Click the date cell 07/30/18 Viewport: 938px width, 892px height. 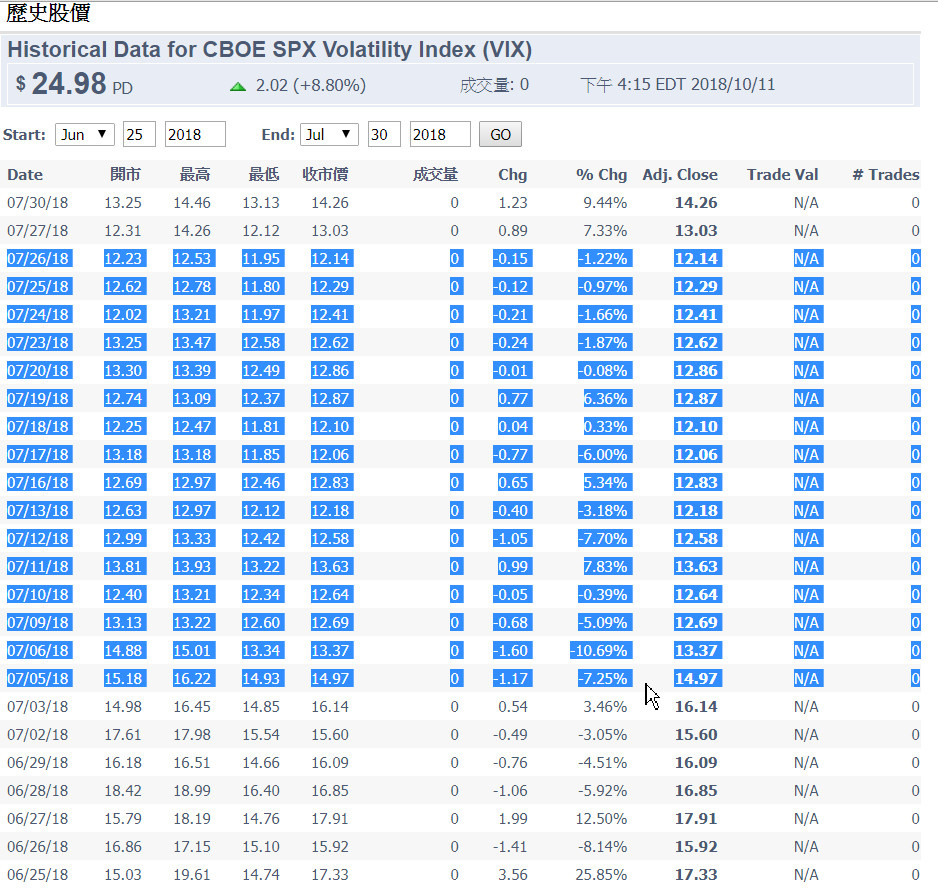(x=38, y=203)
